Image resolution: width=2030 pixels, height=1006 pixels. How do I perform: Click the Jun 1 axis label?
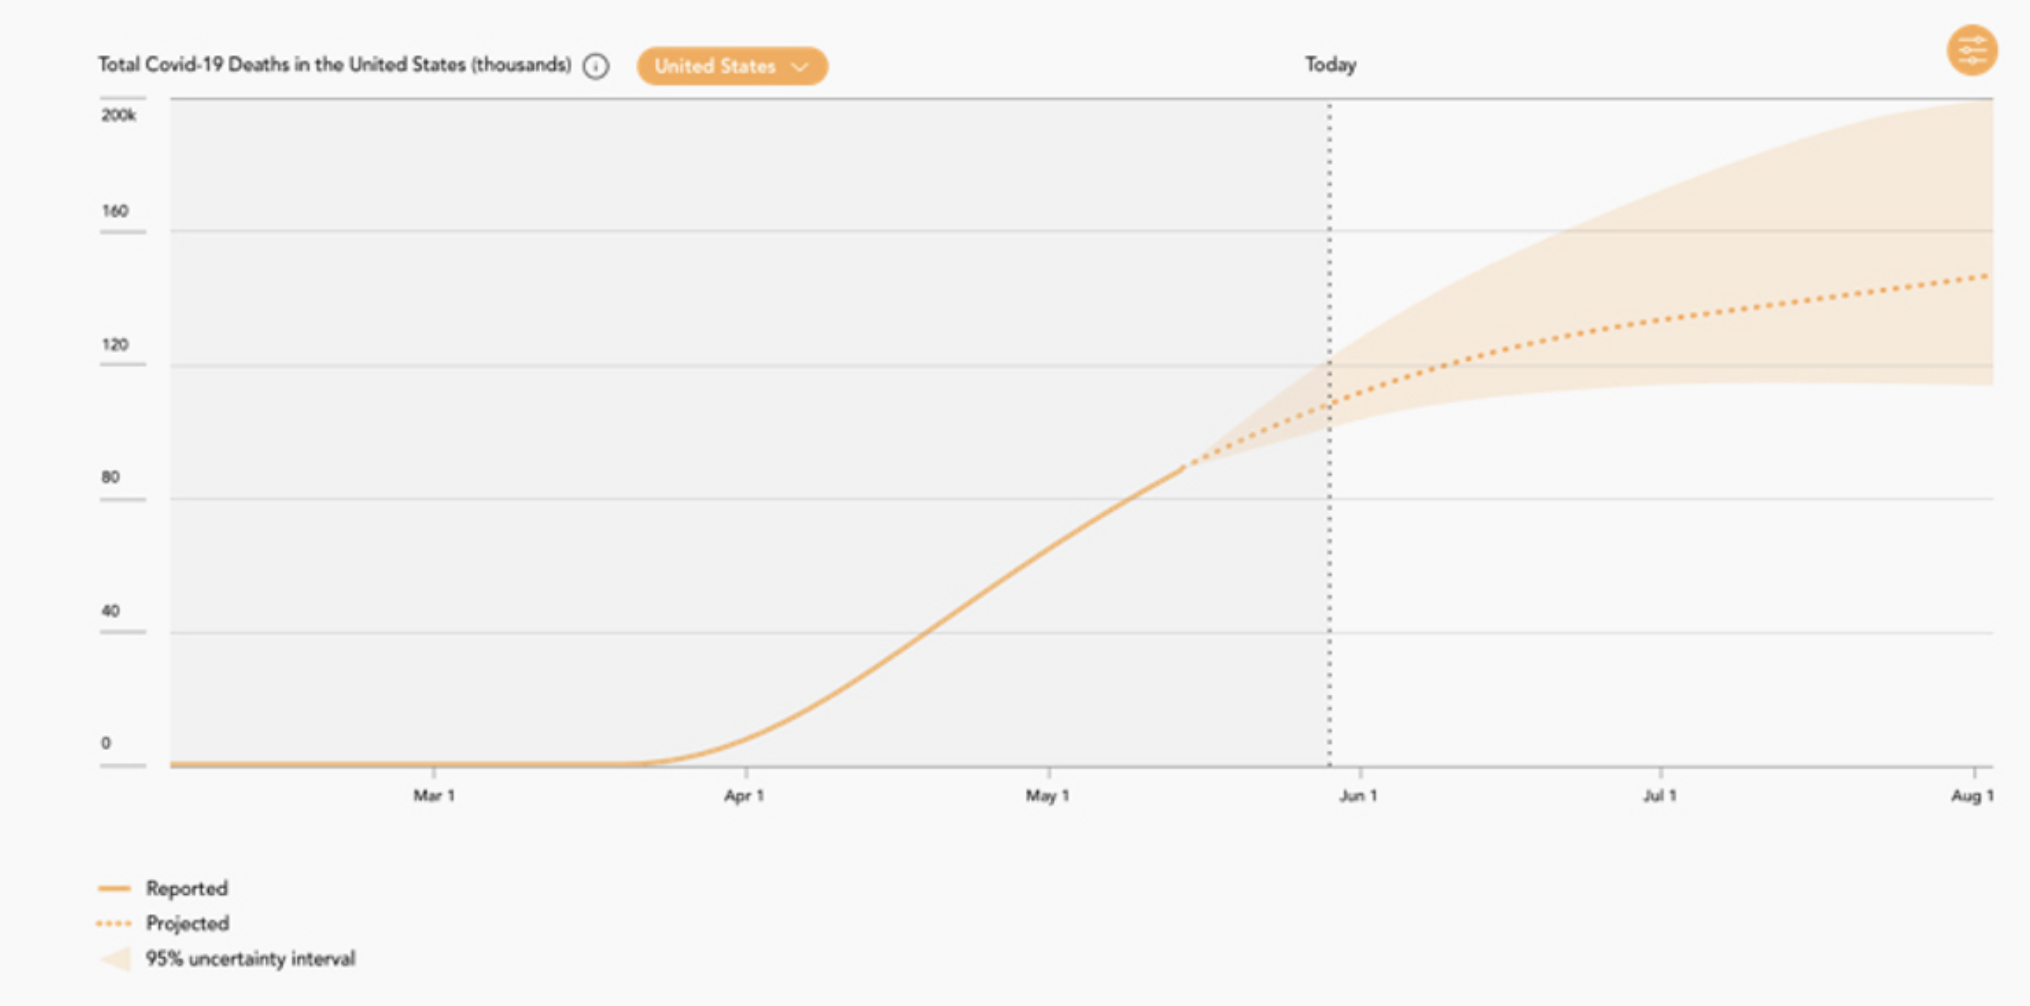point(1358,795)
